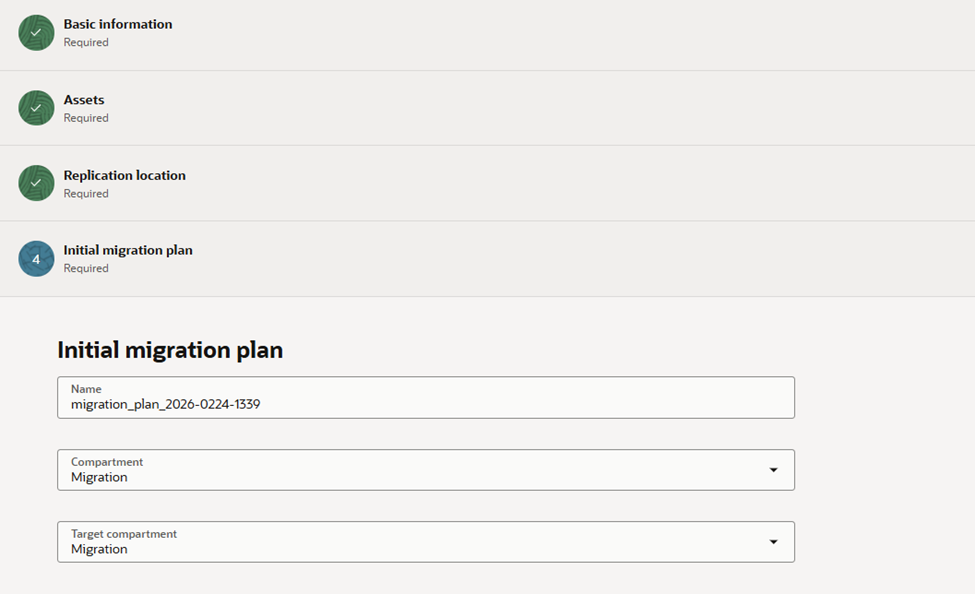Click the Replication location checkmark icon
Viewport: 975px width, 594px height.
36,183
